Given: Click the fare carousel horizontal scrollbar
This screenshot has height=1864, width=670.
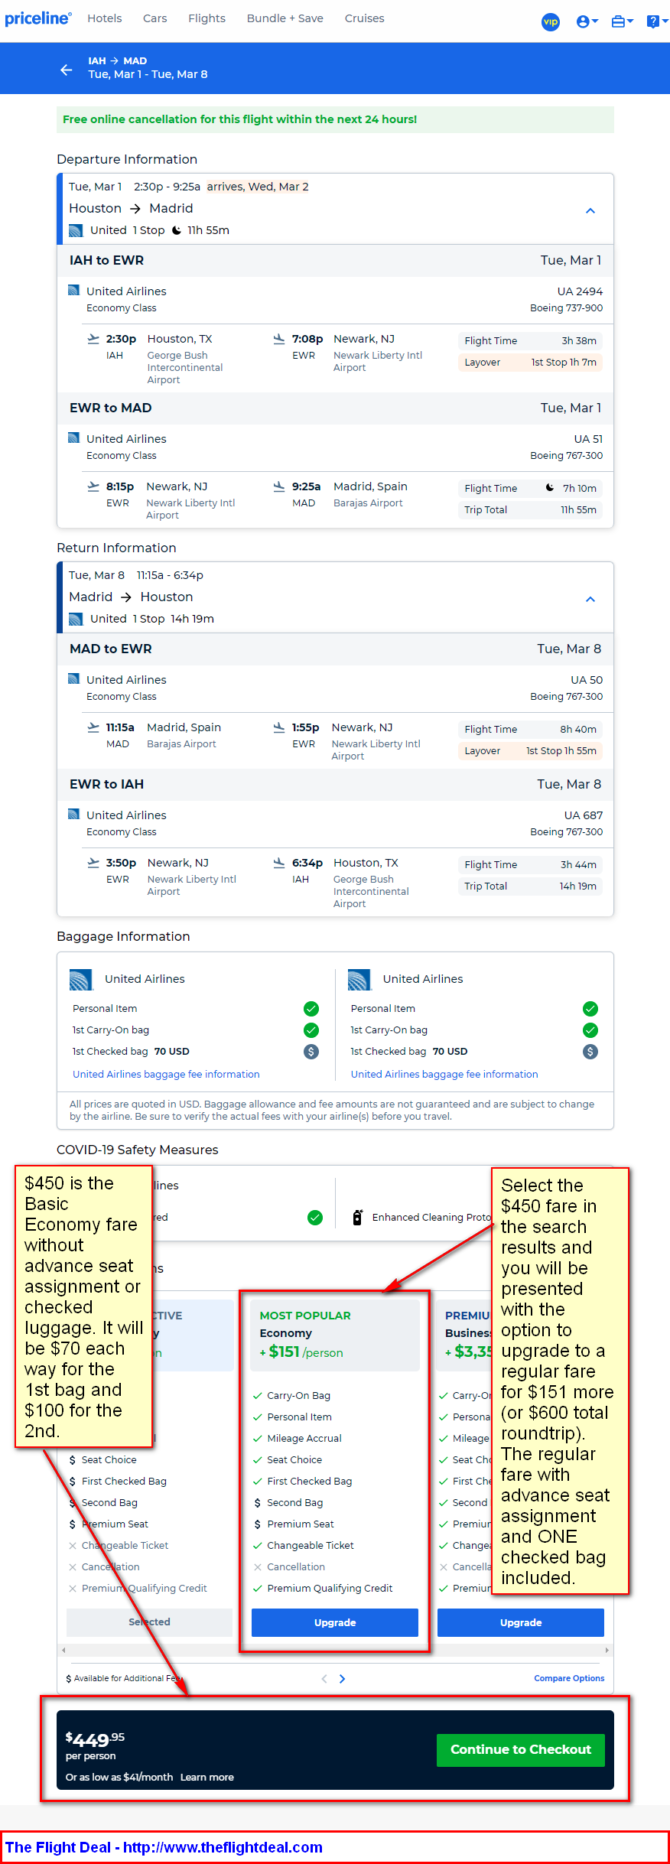Looking at the screenshot, I should pyautogui.click(x=335, y=1650).
